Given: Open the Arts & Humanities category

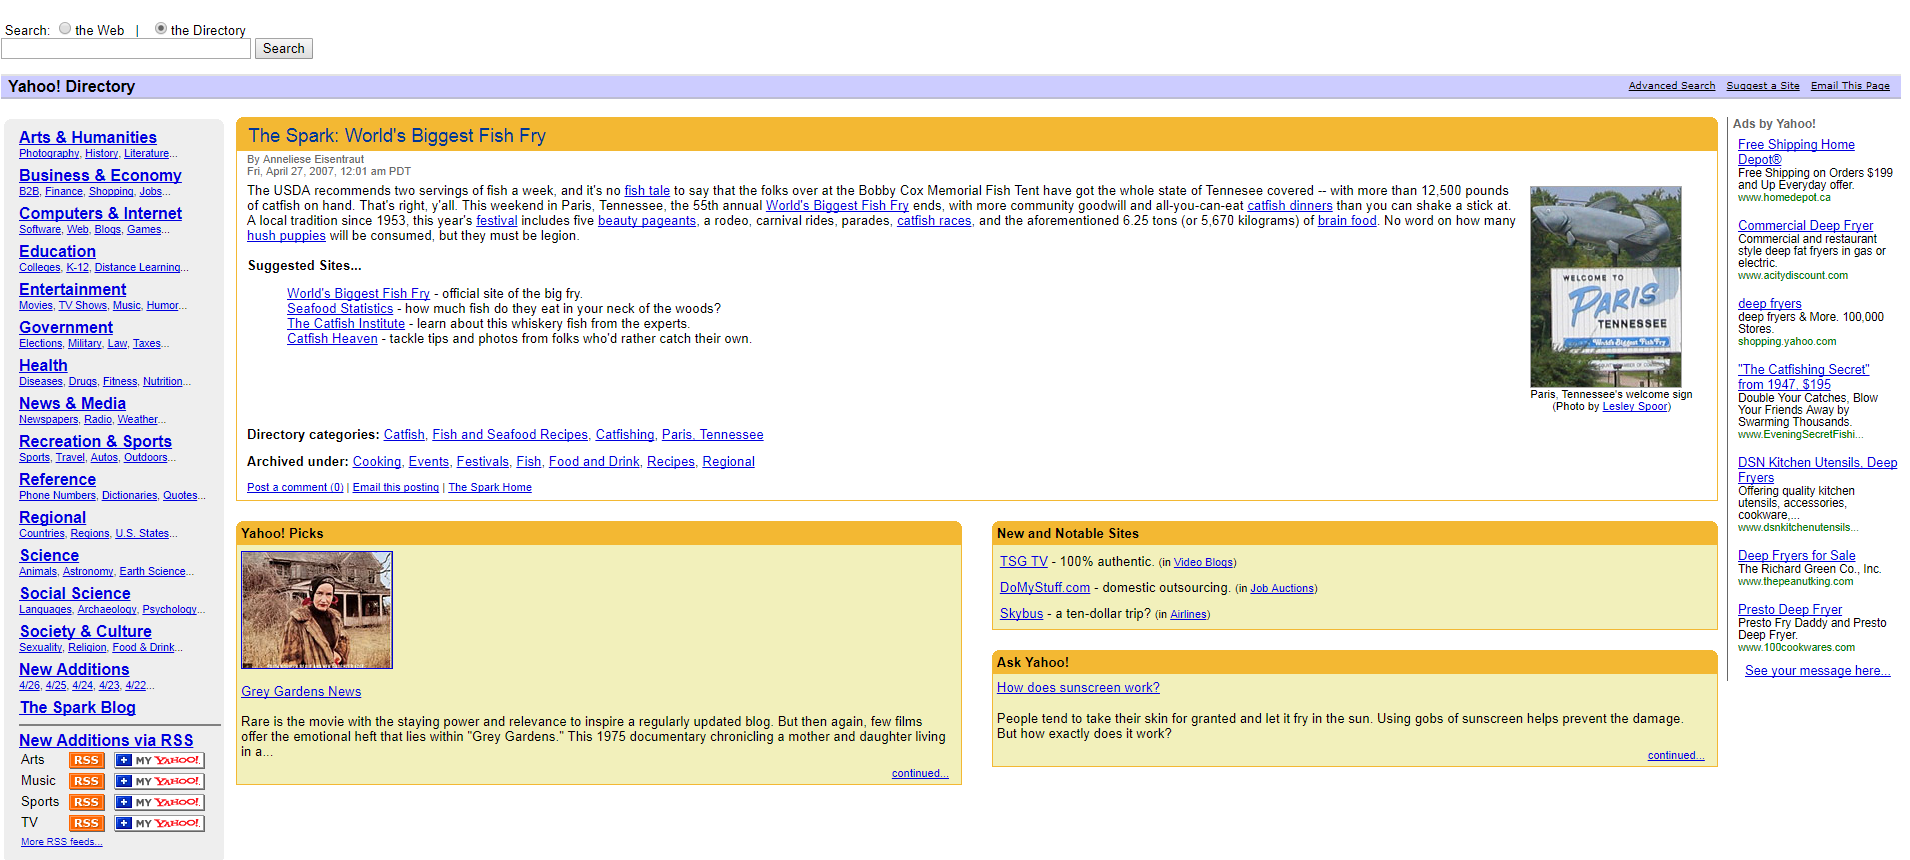Looking at the screenshot, I should click(x=88, y=137).
